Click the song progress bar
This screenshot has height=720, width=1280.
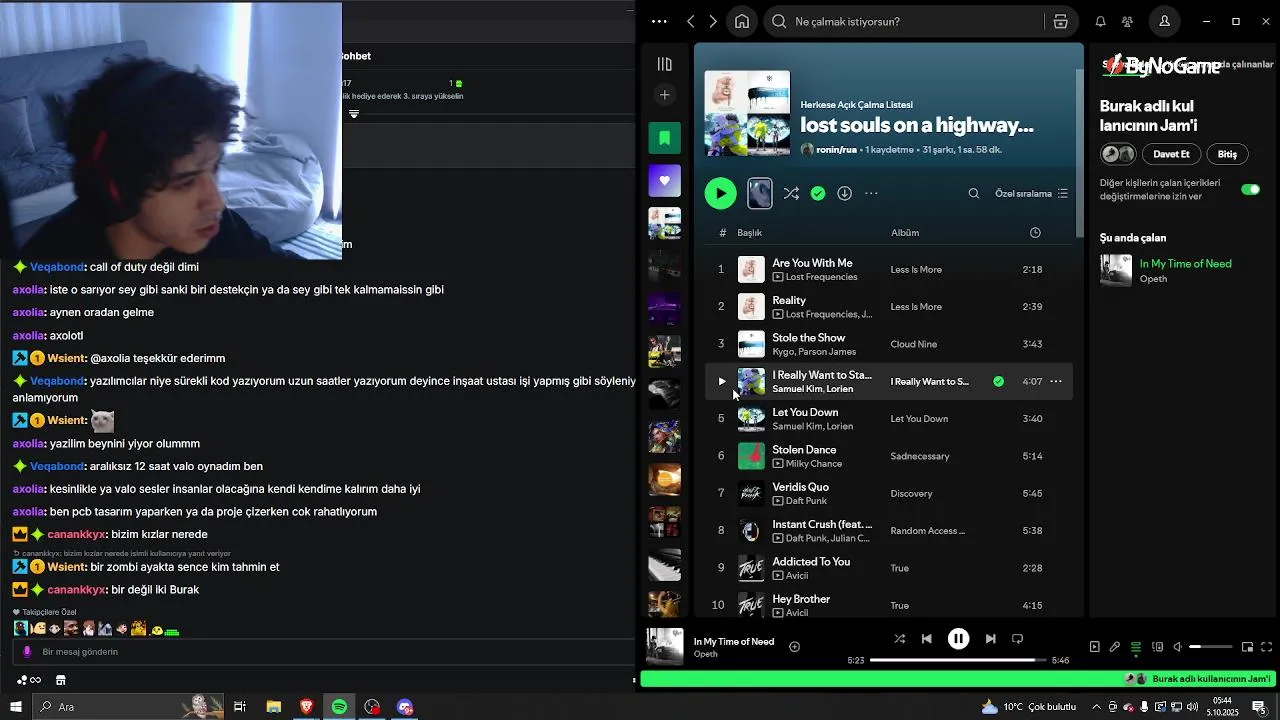tap(958, 660)
